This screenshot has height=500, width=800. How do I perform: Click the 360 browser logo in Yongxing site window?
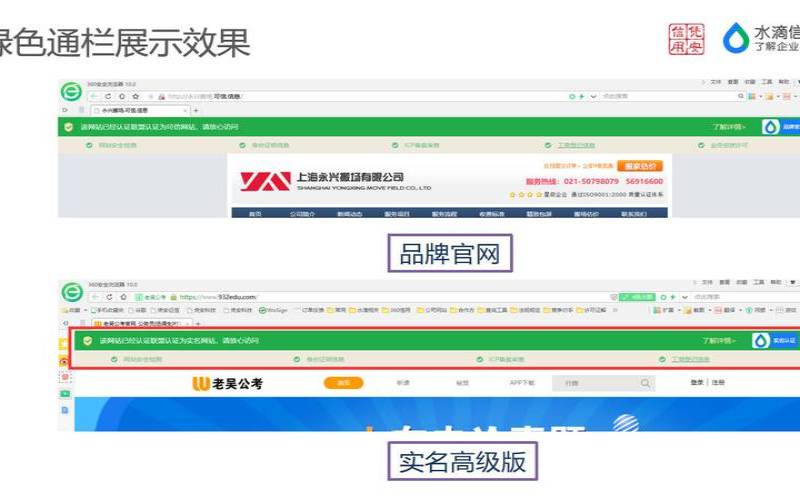[71, 92]
